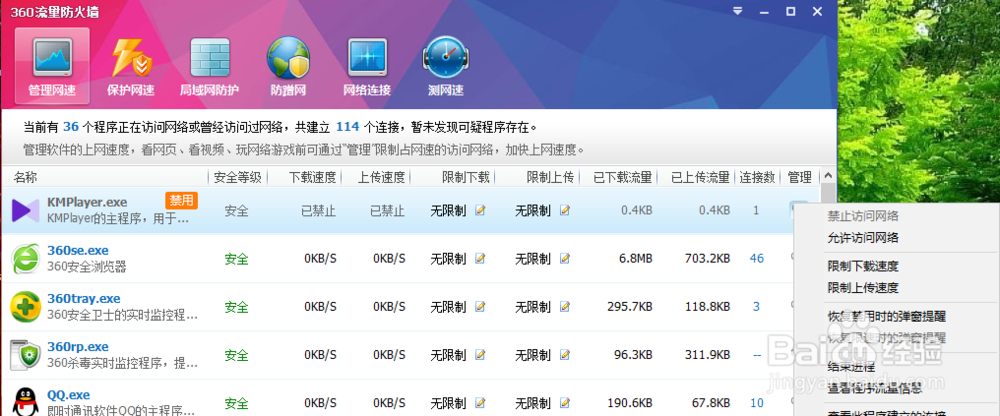Choose 限制下载速度 menu entry

click(x=863, y=266)
